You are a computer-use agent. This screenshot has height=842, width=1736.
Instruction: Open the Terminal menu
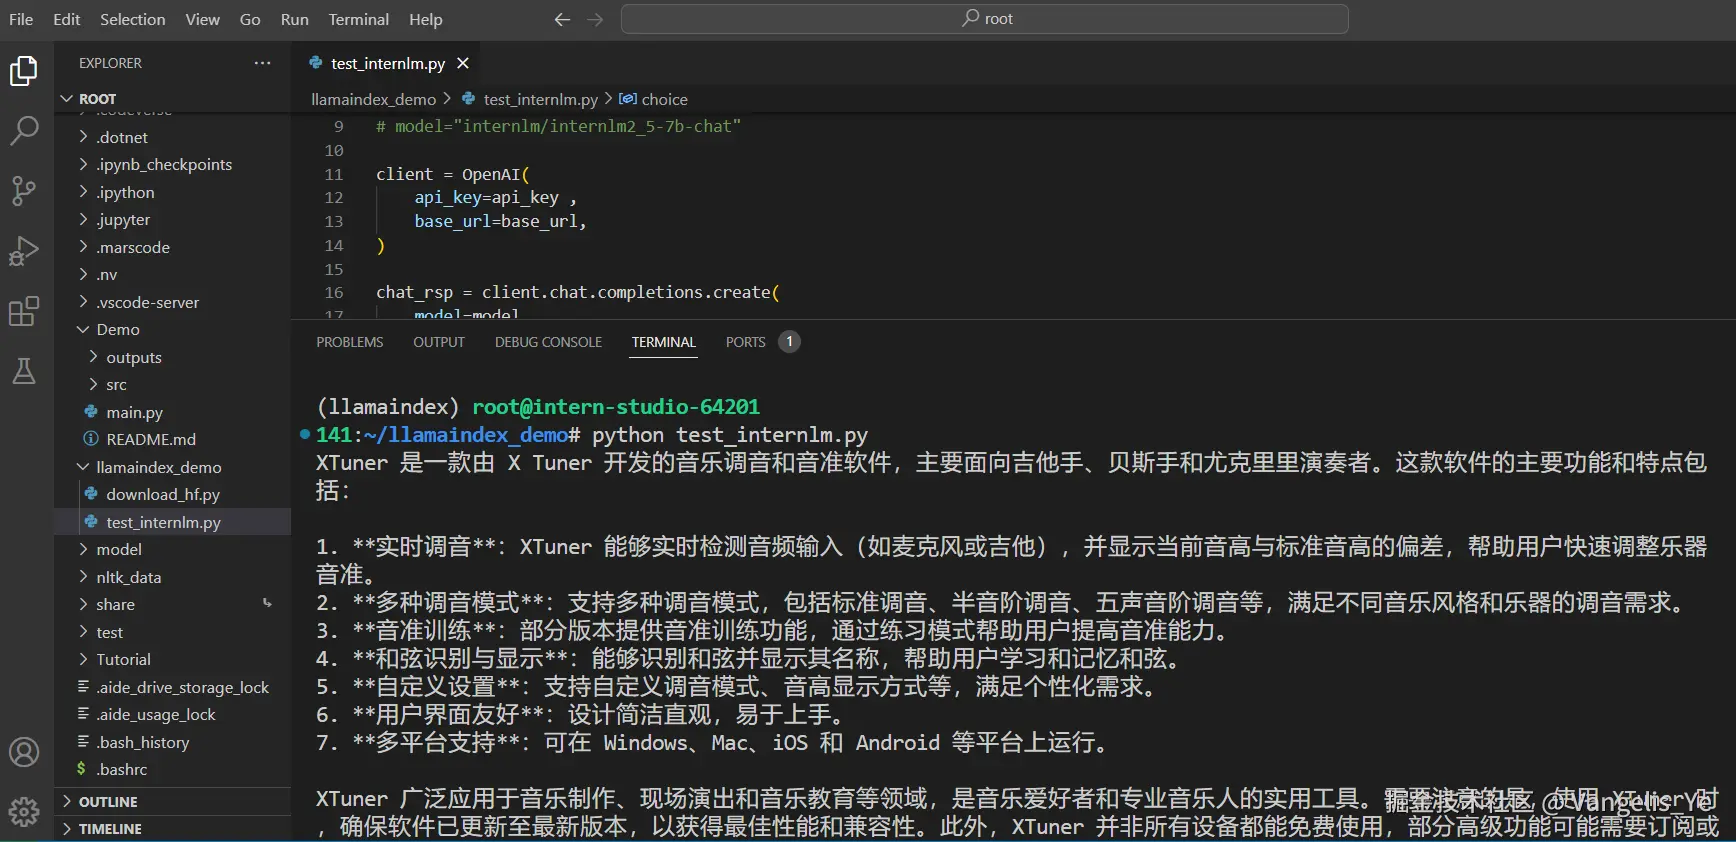pos(358,19)
